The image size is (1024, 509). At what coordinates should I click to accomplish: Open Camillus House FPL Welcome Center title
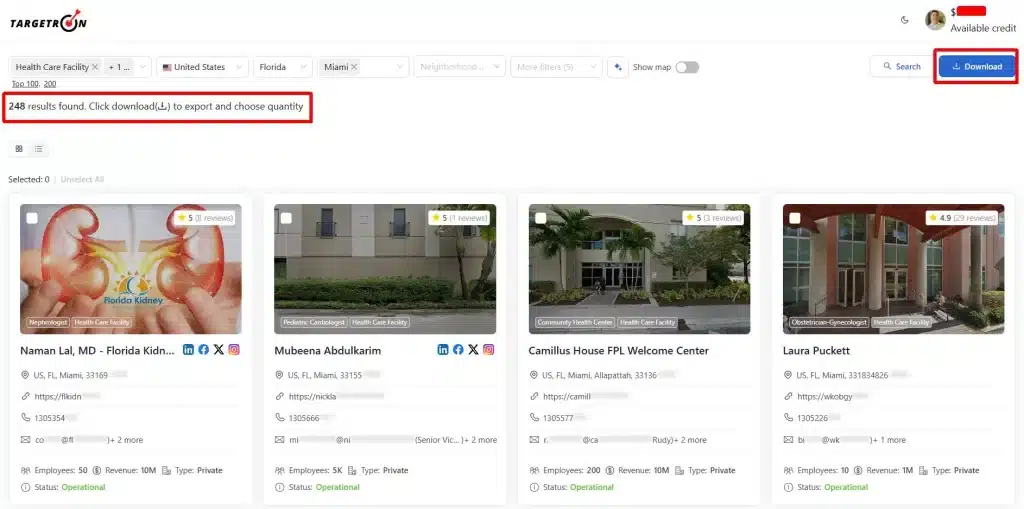coord(618,351)
